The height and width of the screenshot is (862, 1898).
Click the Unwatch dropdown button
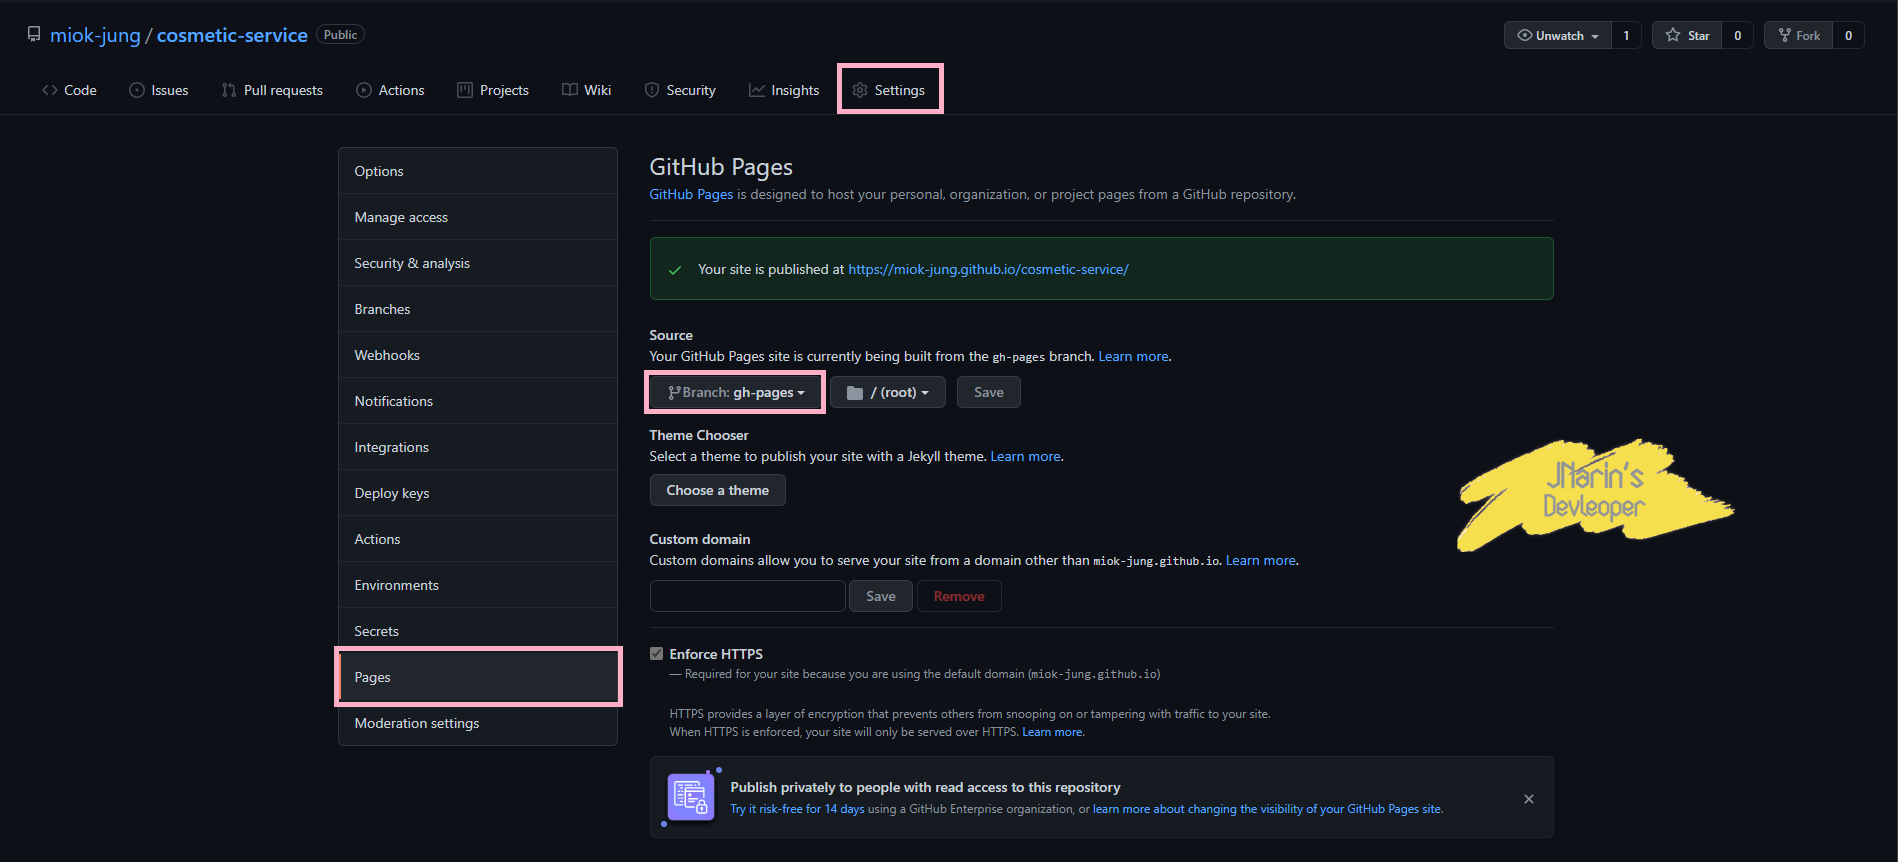(x=1557, y=35)
